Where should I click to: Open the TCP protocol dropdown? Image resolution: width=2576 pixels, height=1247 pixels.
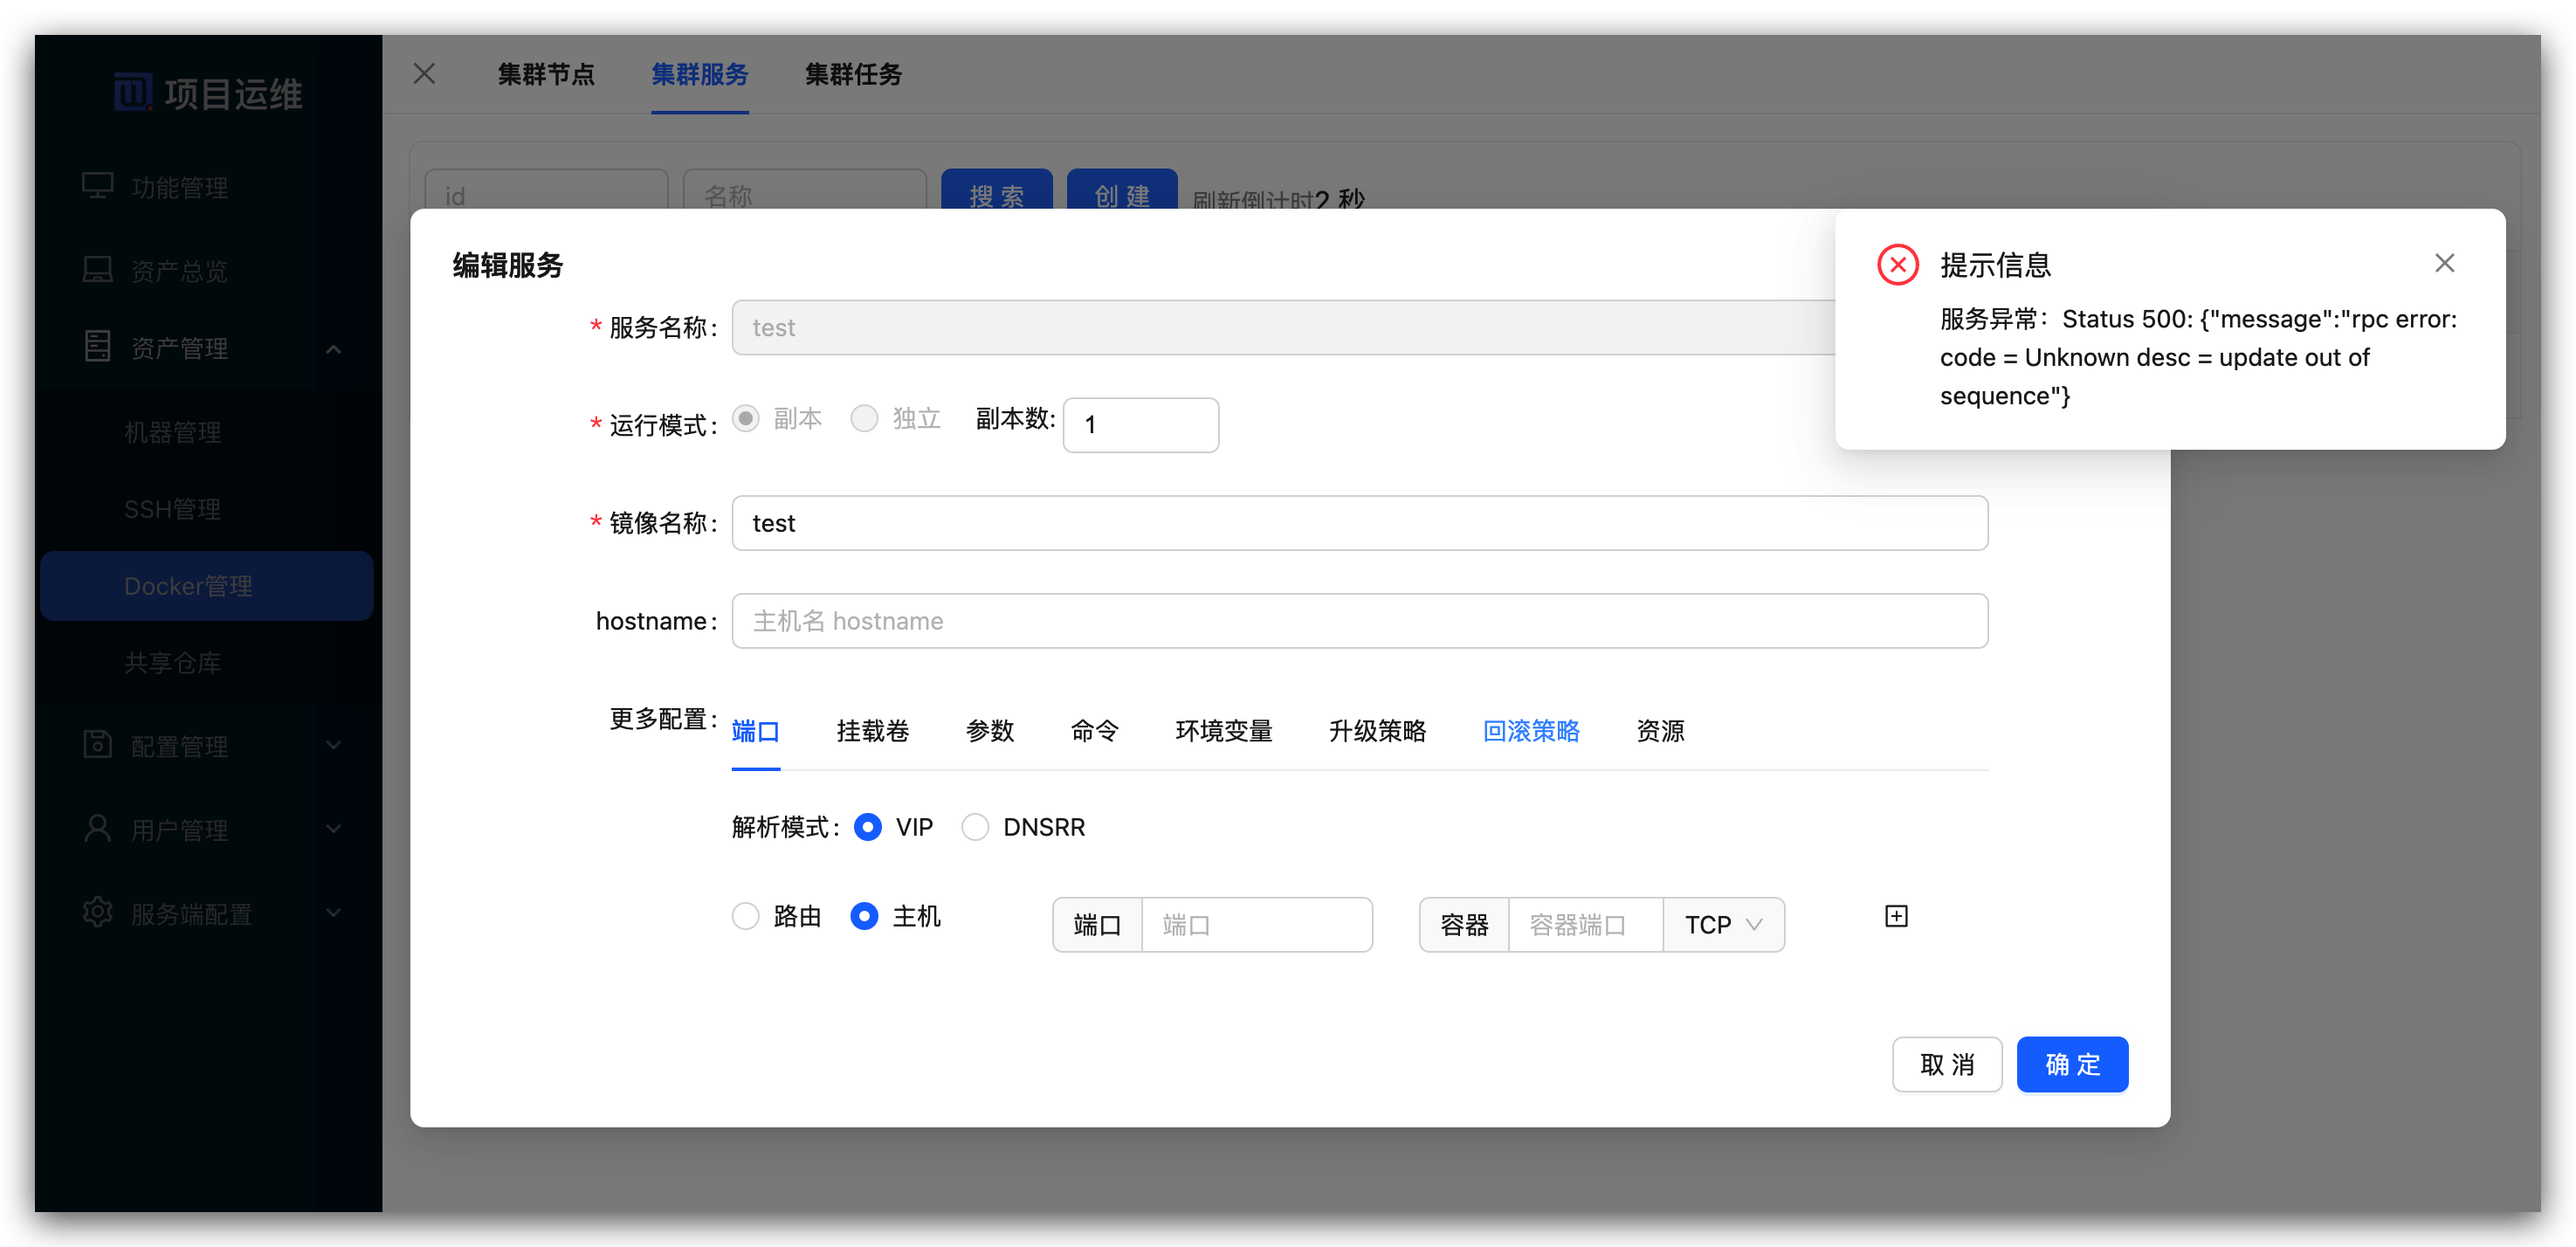tap(1723, 925)
